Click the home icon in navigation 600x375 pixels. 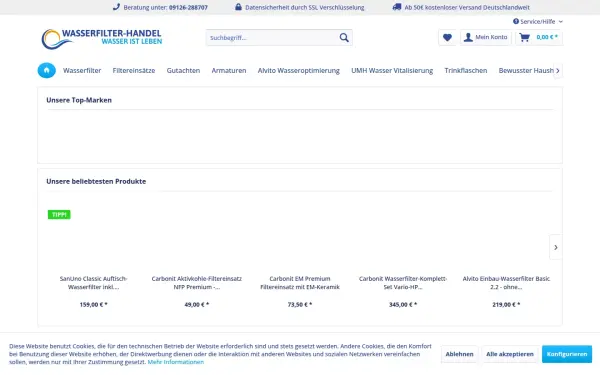tap(47, 70)
